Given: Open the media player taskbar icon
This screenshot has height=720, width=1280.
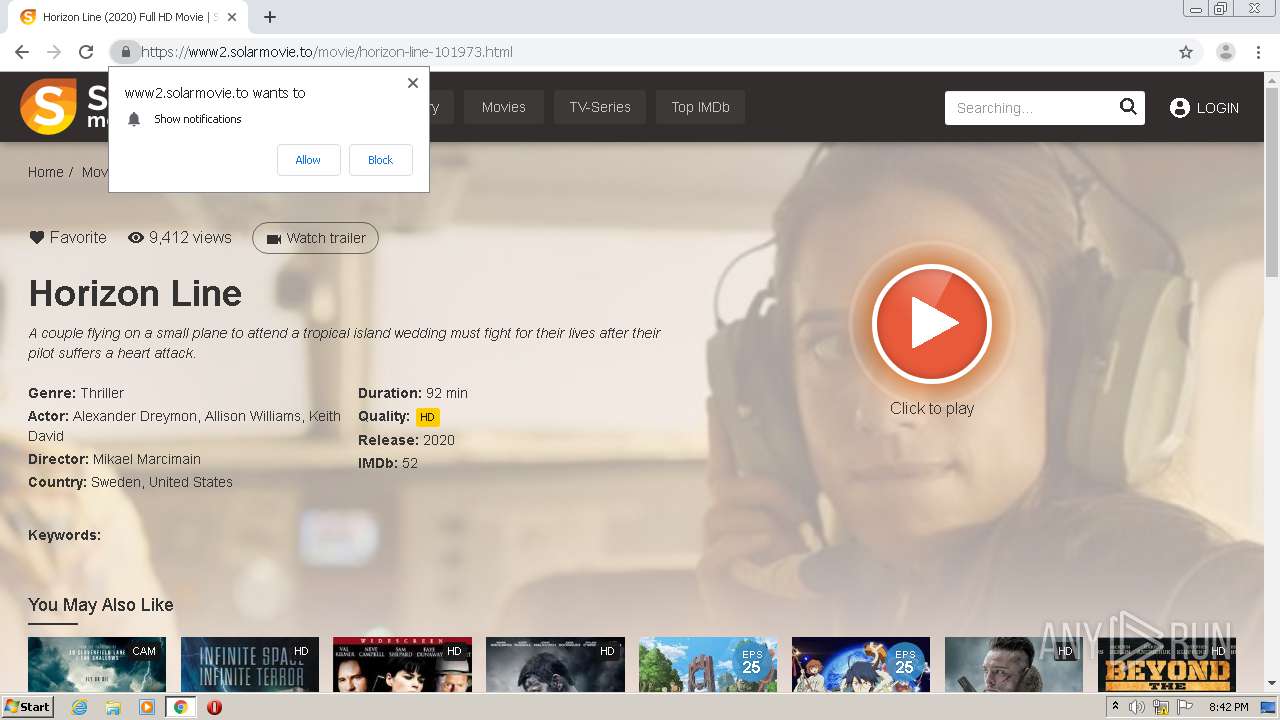Looking at the screenshot, I should click(x=147, y=707).
